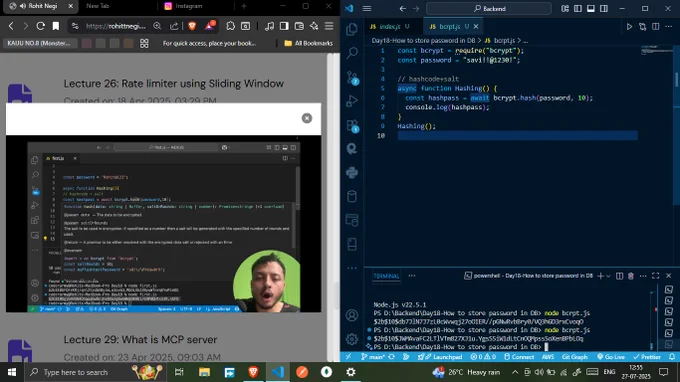This screenshot has height=382, width=680.
Task: Open the new terminal profile dropdown arrow
Action: pos(608,276)
